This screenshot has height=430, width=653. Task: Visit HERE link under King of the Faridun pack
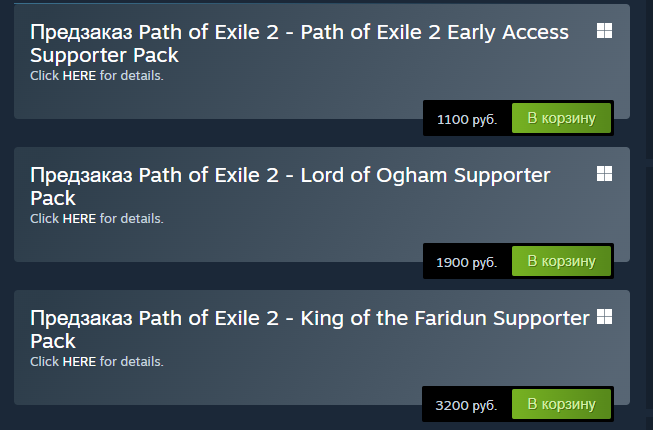[79, 362]
